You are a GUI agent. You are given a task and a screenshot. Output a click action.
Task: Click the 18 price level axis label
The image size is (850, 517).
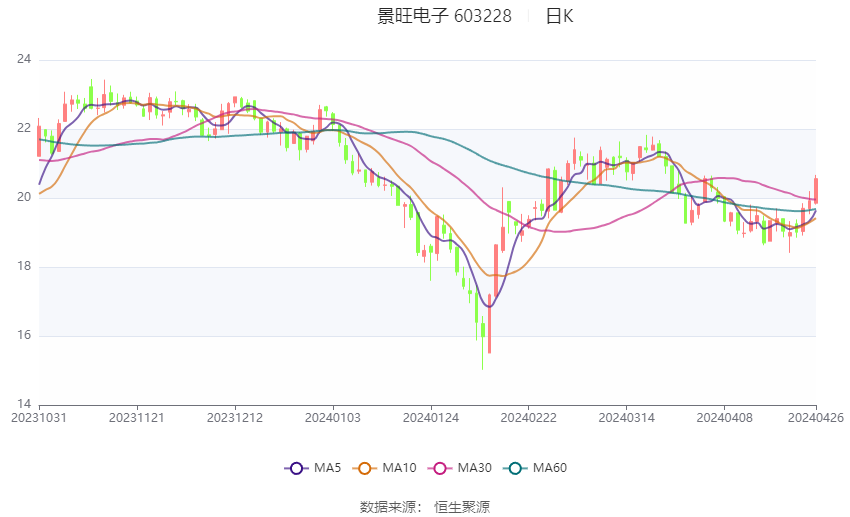point(25,267)
